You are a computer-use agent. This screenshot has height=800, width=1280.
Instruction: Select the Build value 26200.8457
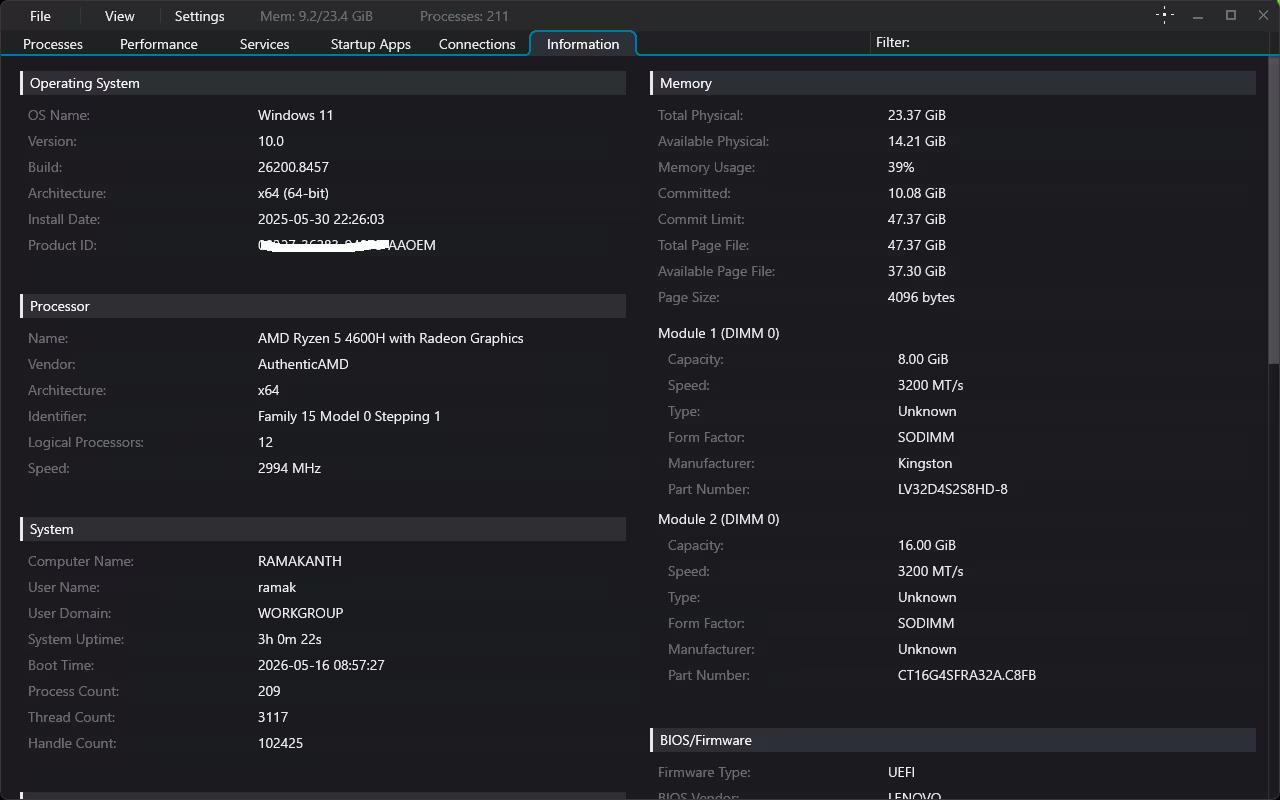293,167
